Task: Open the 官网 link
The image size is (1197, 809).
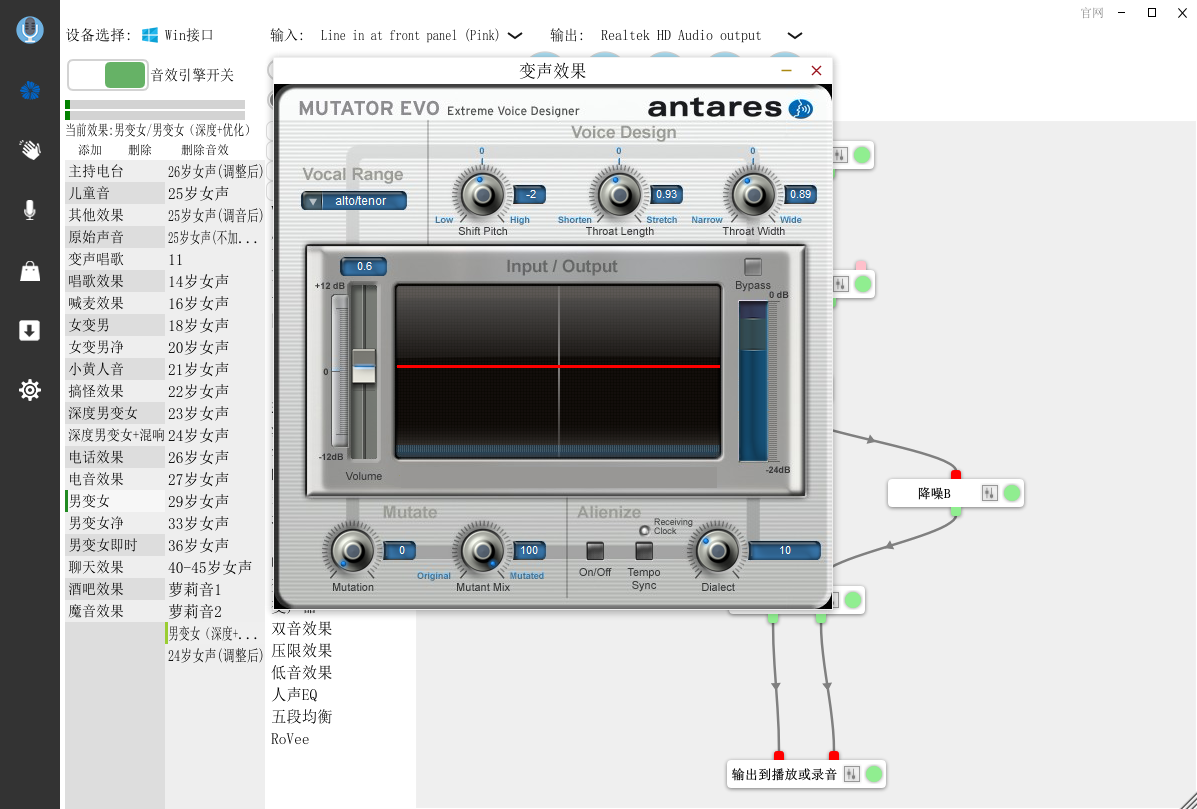Action: pyautogui.click(x=1092, y=13)
